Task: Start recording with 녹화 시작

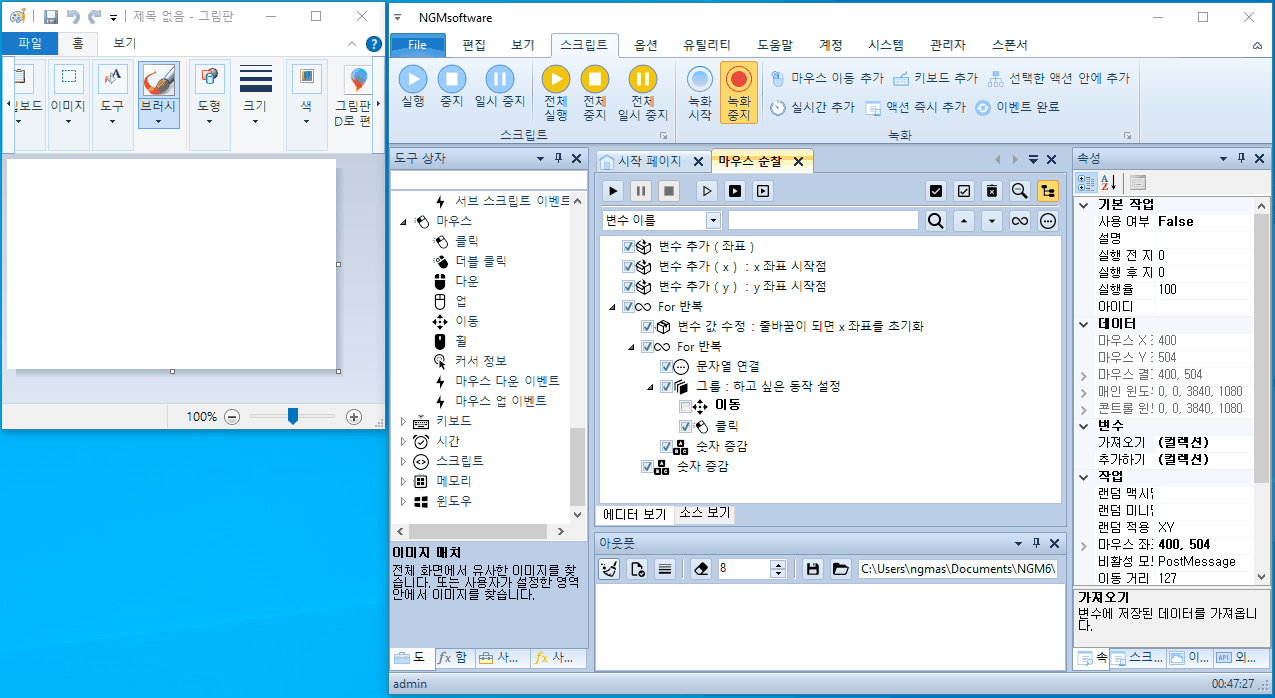Action: 700,93
